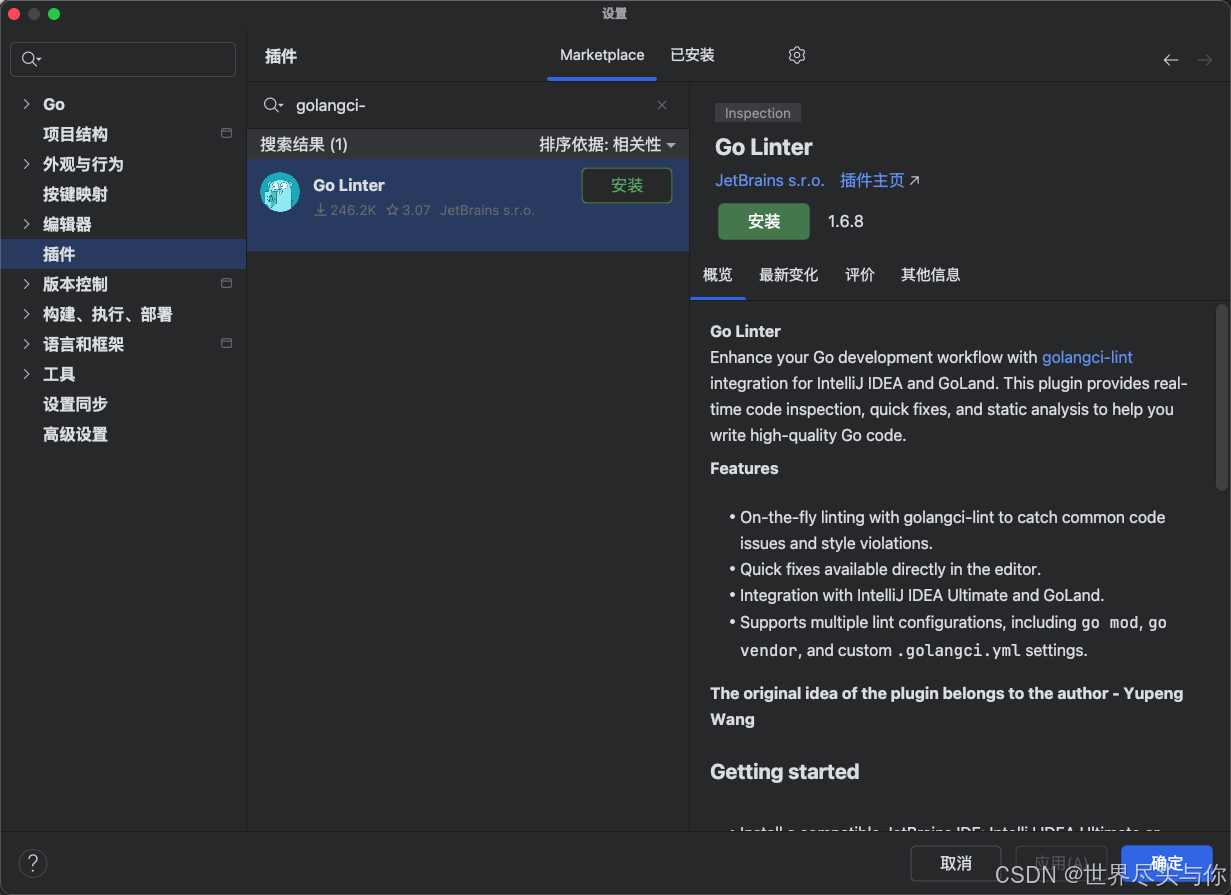1231x895 pixels.
Task: Click the 取消 button
Action: pos(956,863)
